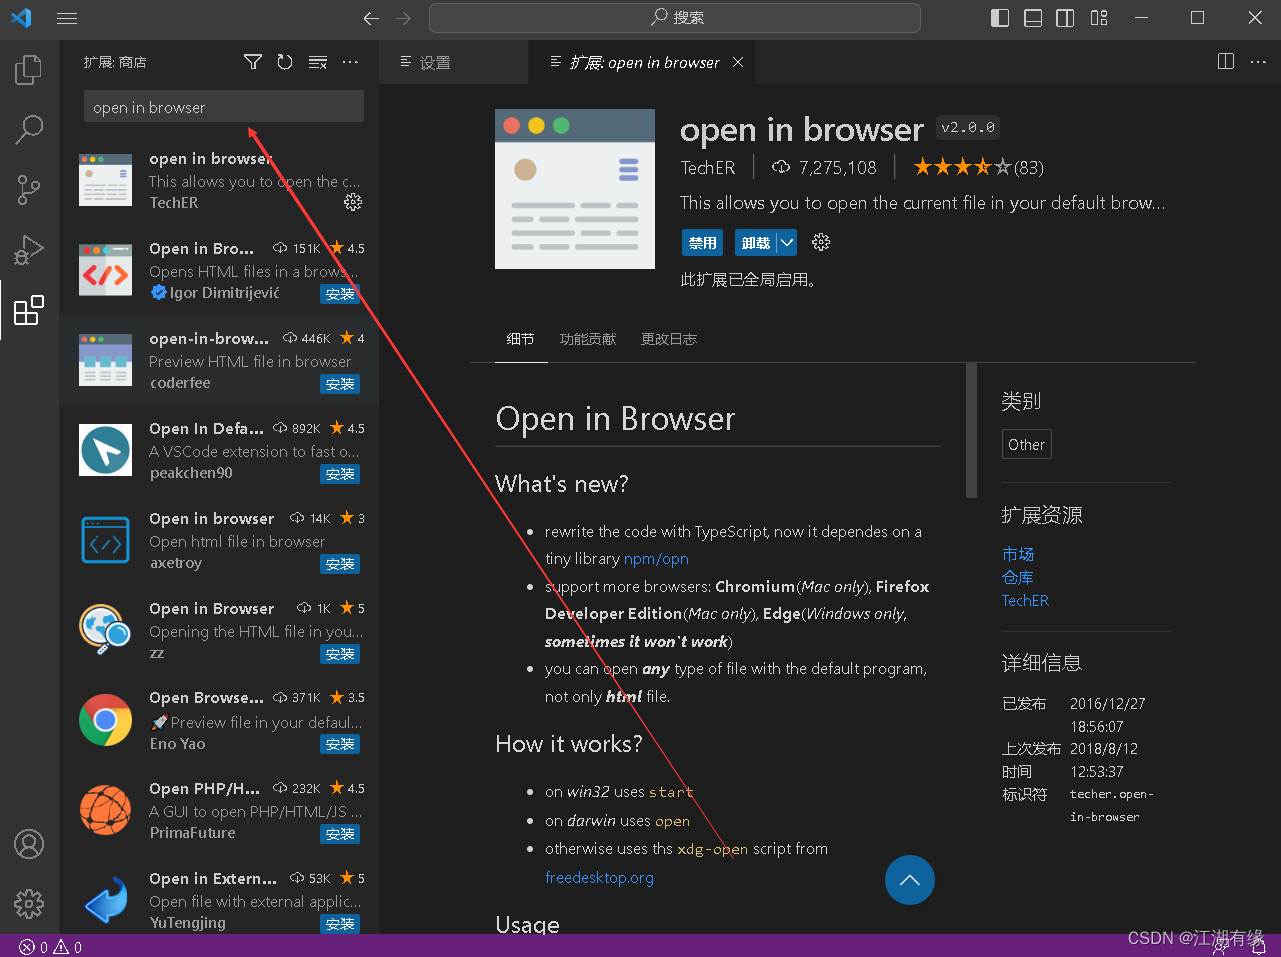Install coderfee's open-in-browser extension

coord(340,384)
